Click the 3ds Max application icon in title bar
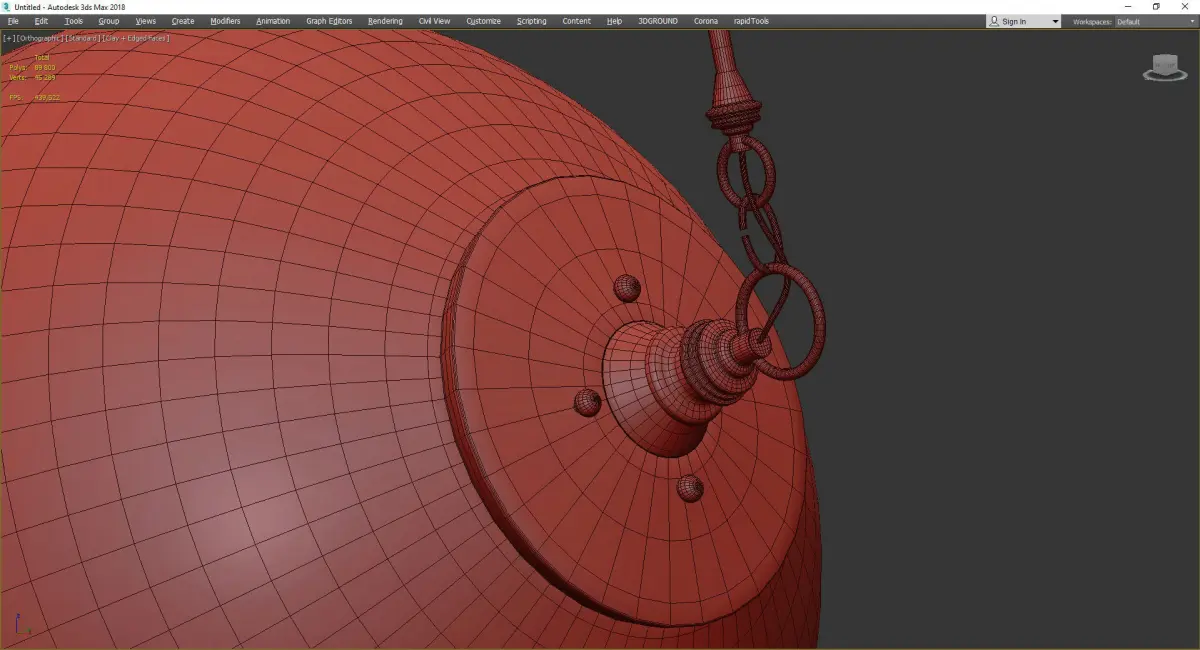 click(x=7, y=6)
